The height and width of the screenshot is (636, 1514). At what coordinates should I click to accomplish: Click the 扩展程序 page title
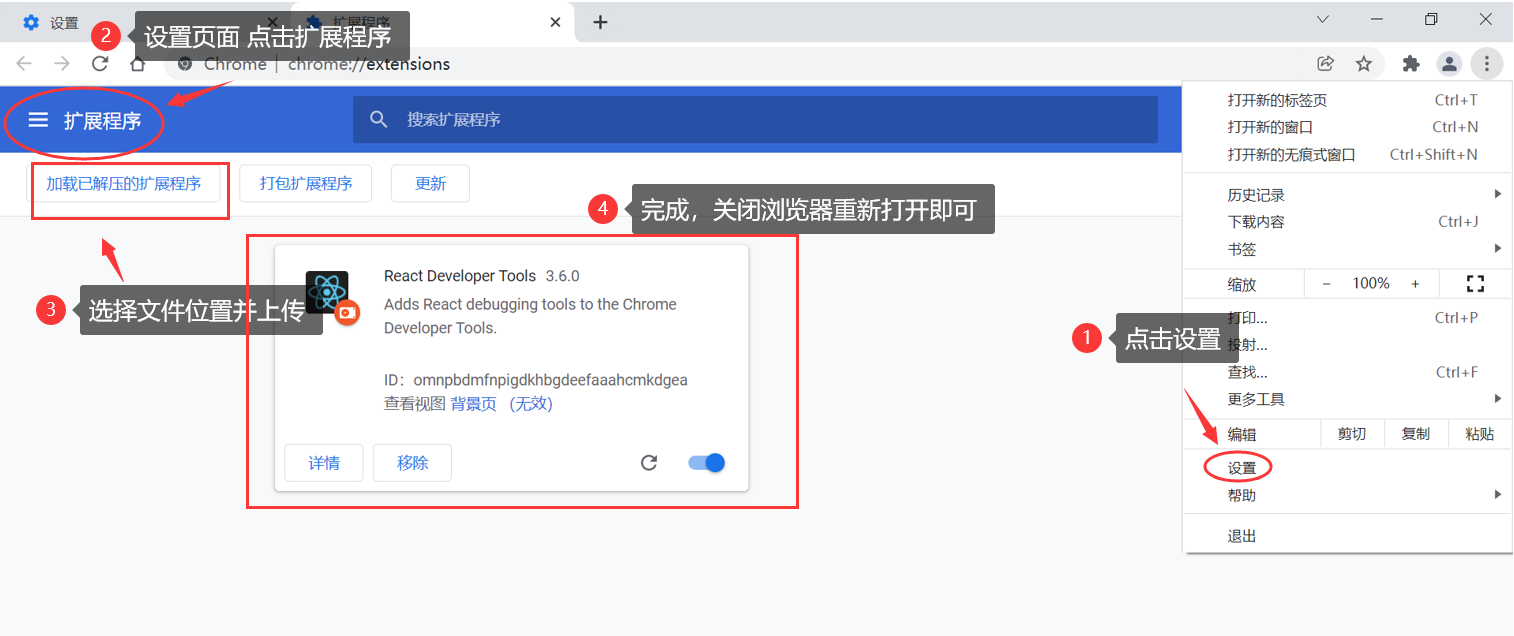tap(103, 121)
